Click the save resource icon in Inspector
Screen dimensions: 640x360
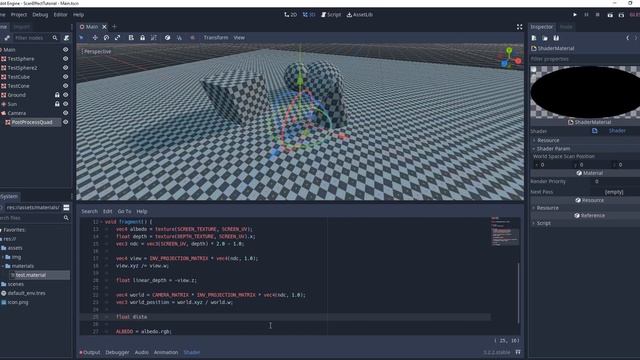[x=556, y=38]
